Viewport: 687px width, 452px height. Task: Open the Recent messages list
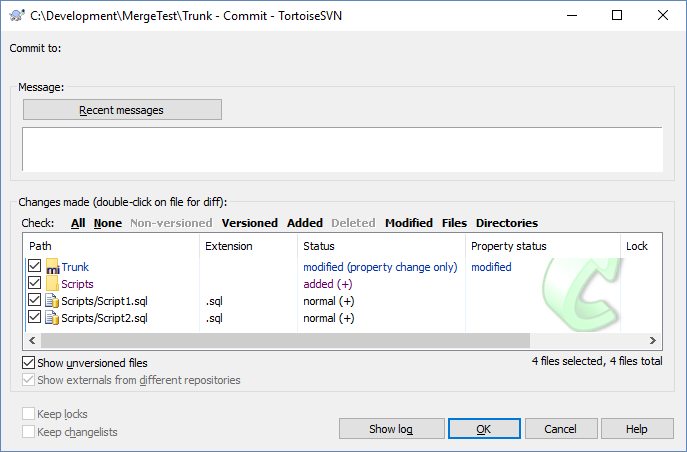pyautogui.click(x=122, y=110)
